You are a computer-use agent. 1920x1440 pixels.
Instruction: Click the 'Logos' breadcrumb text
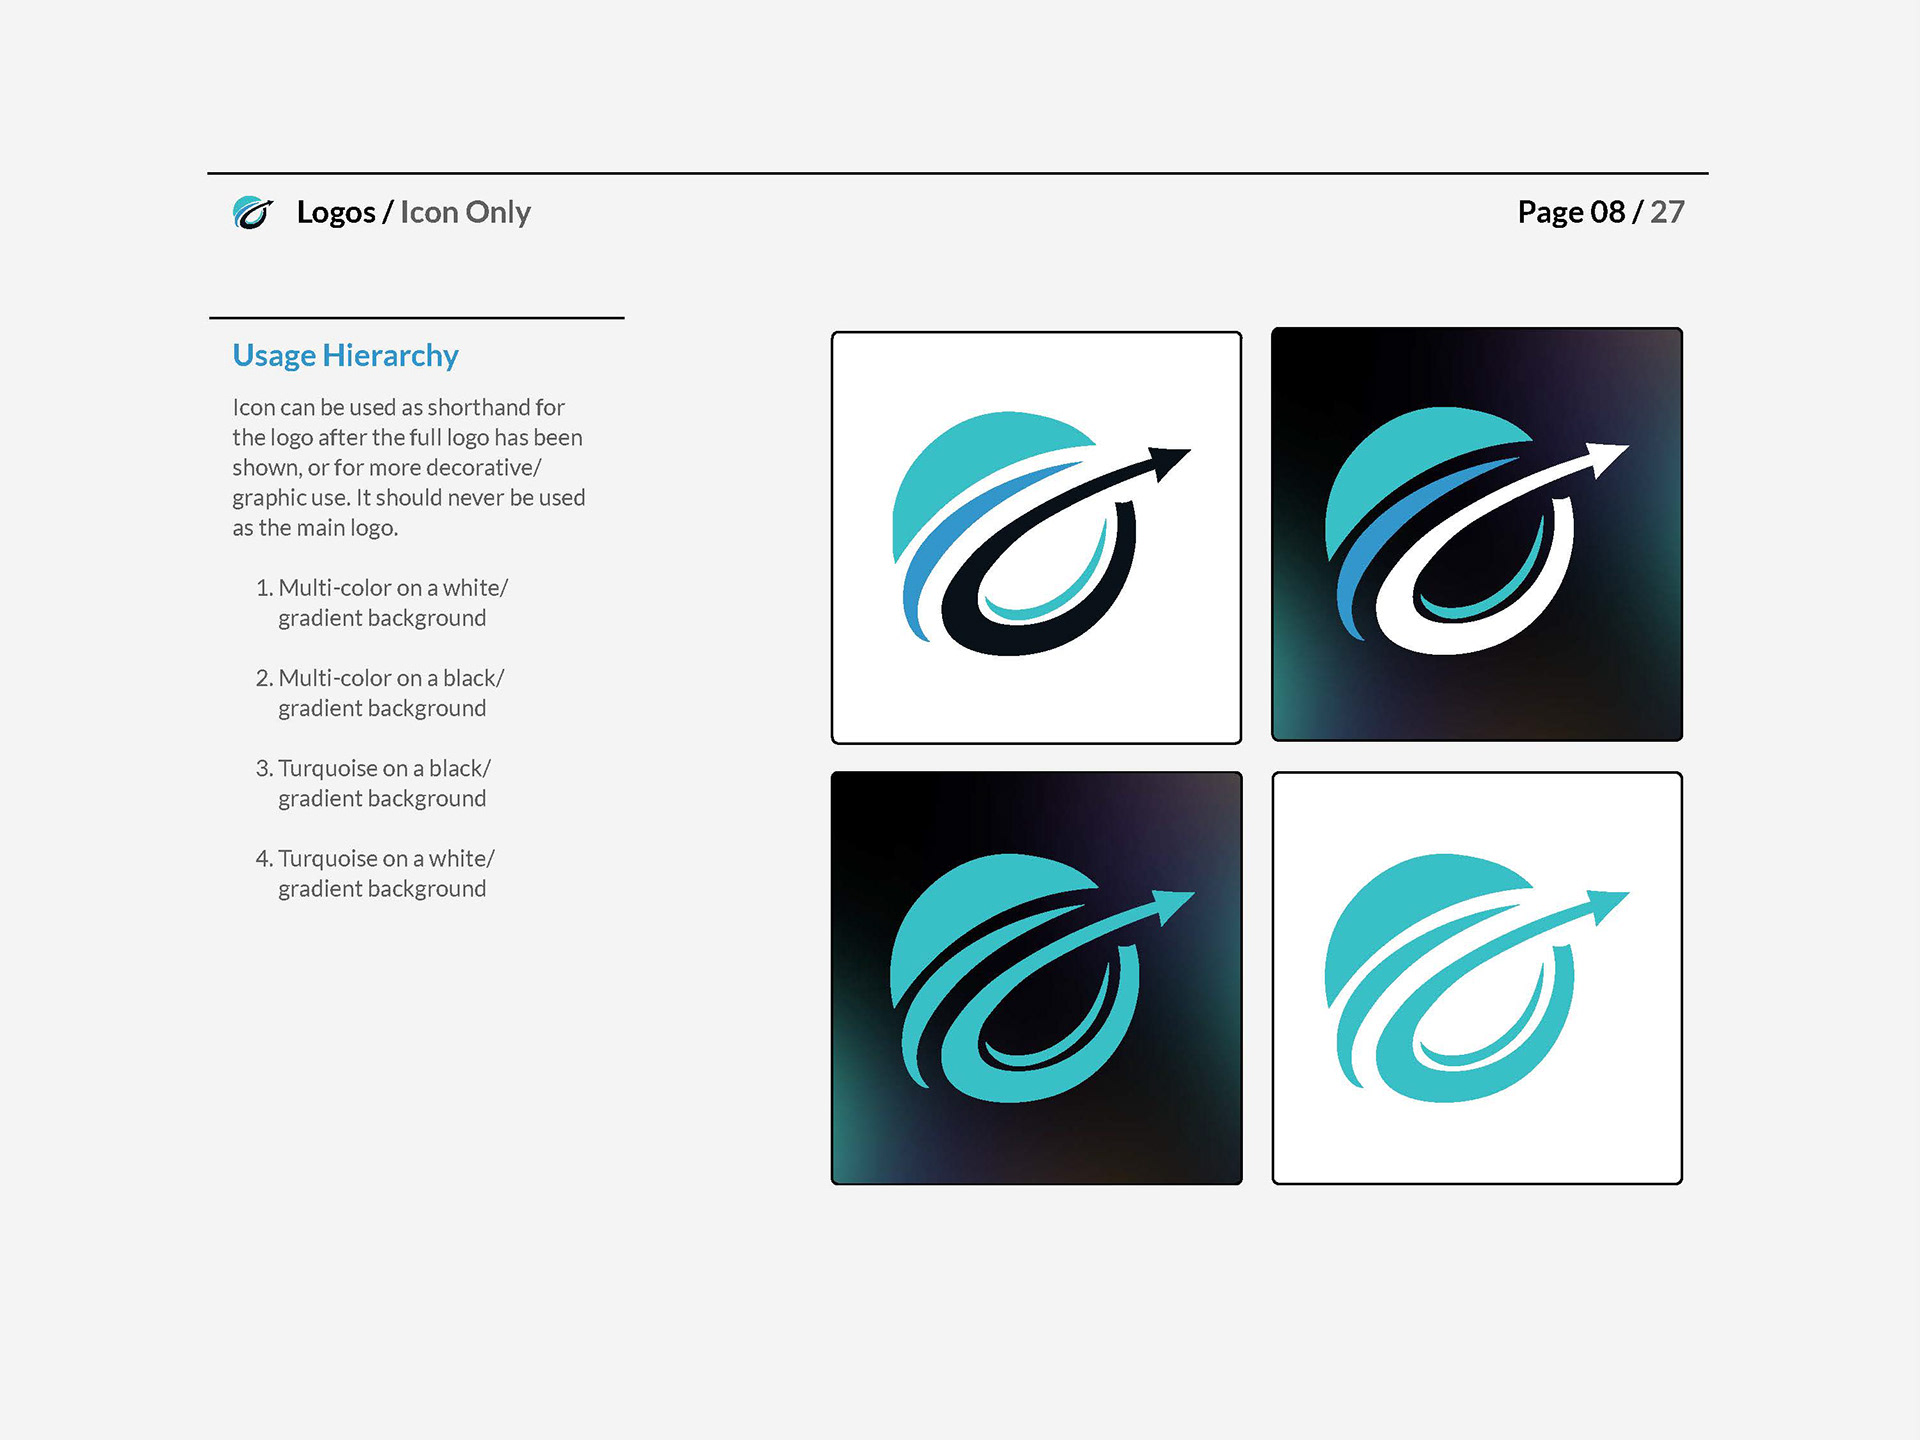[336, 212]
